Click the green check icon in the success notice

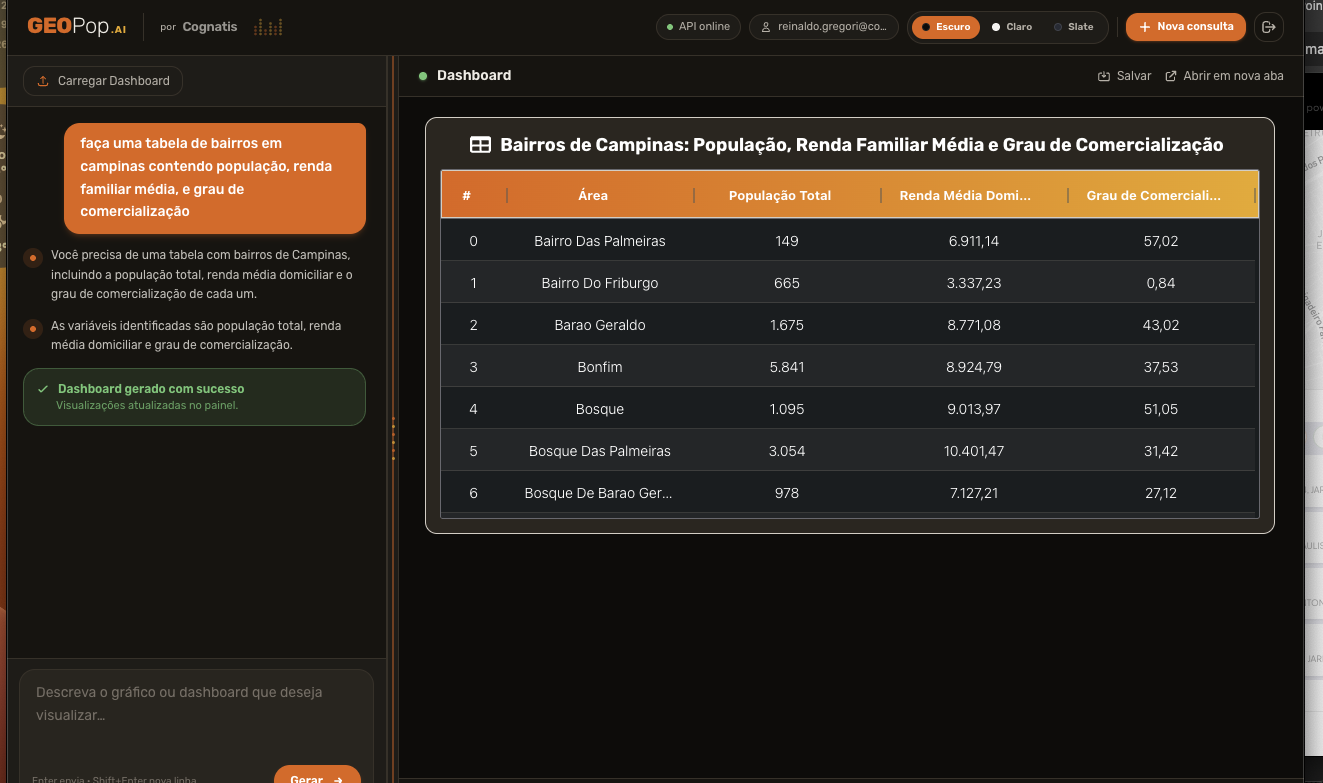coord(43,388)
